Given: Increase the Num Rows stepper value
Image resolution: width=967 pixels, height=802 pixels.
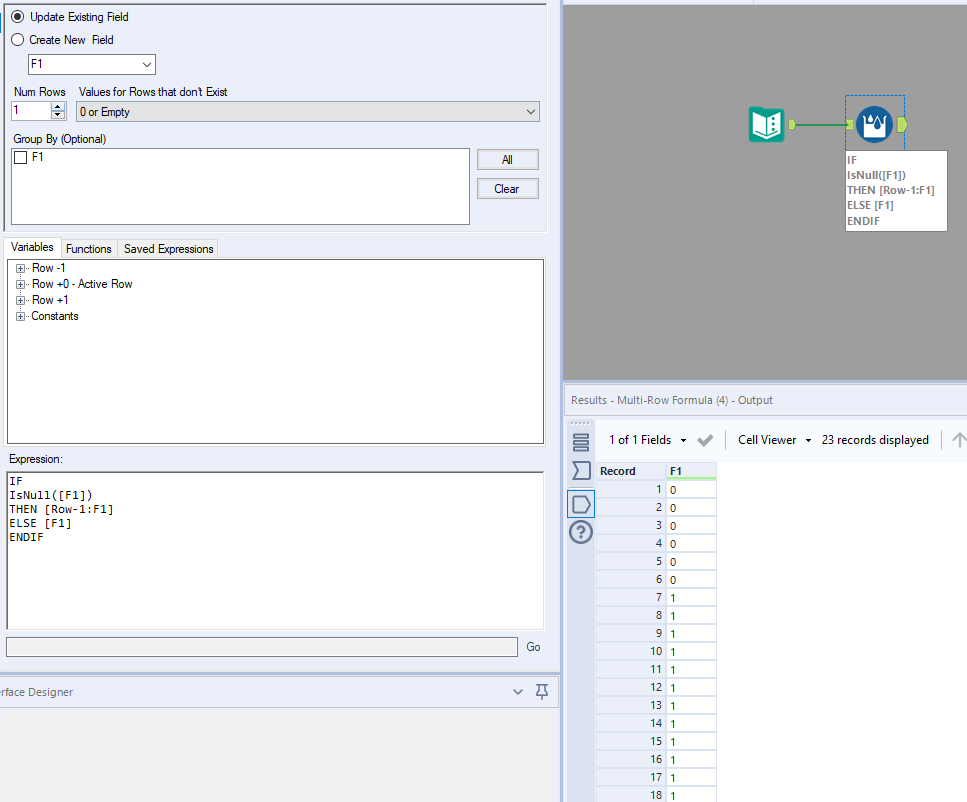Looking at the screenshot, I should coord(58,107).
